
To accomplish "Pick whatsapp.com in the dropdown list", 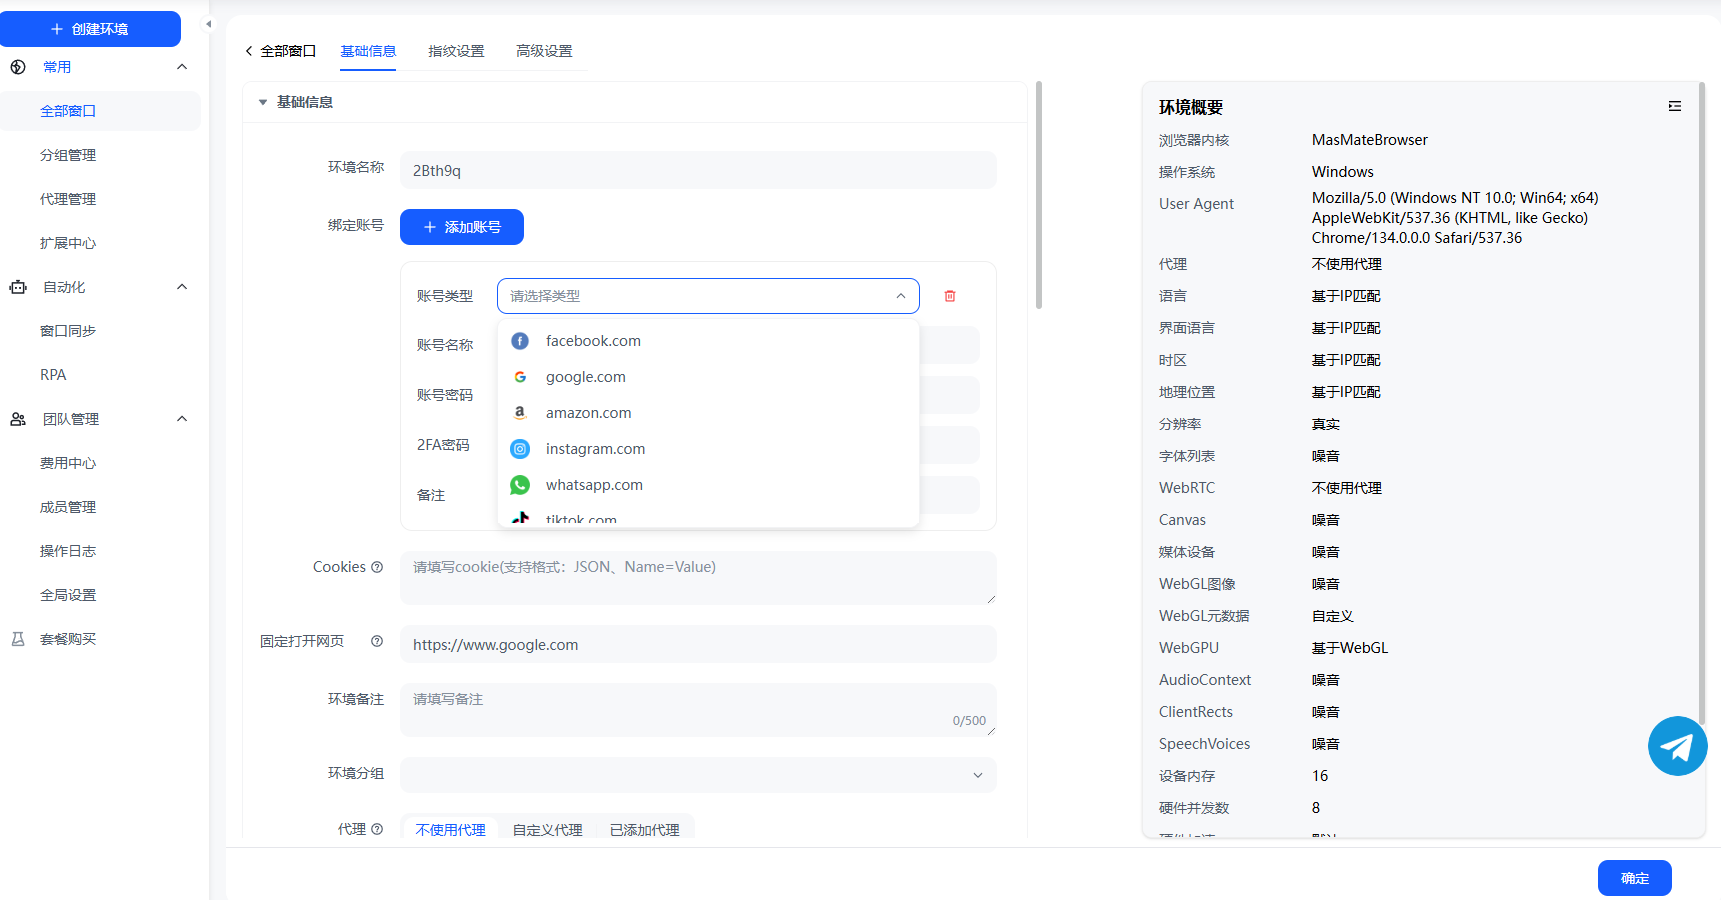I will (x=594, y=485).
